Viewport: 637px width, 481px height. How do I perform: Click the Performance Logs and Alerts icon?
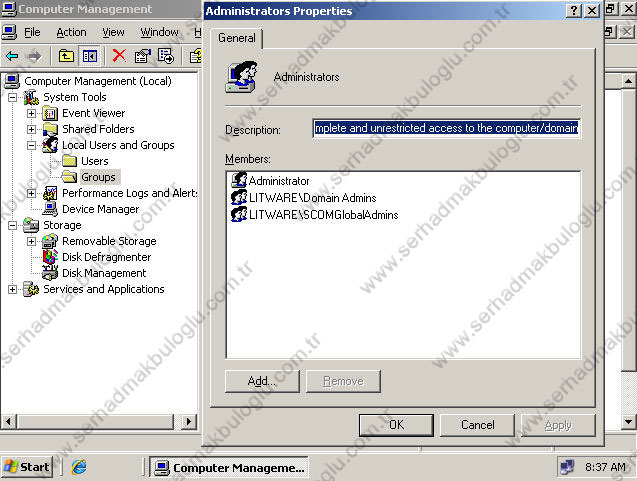click(50, 193)
